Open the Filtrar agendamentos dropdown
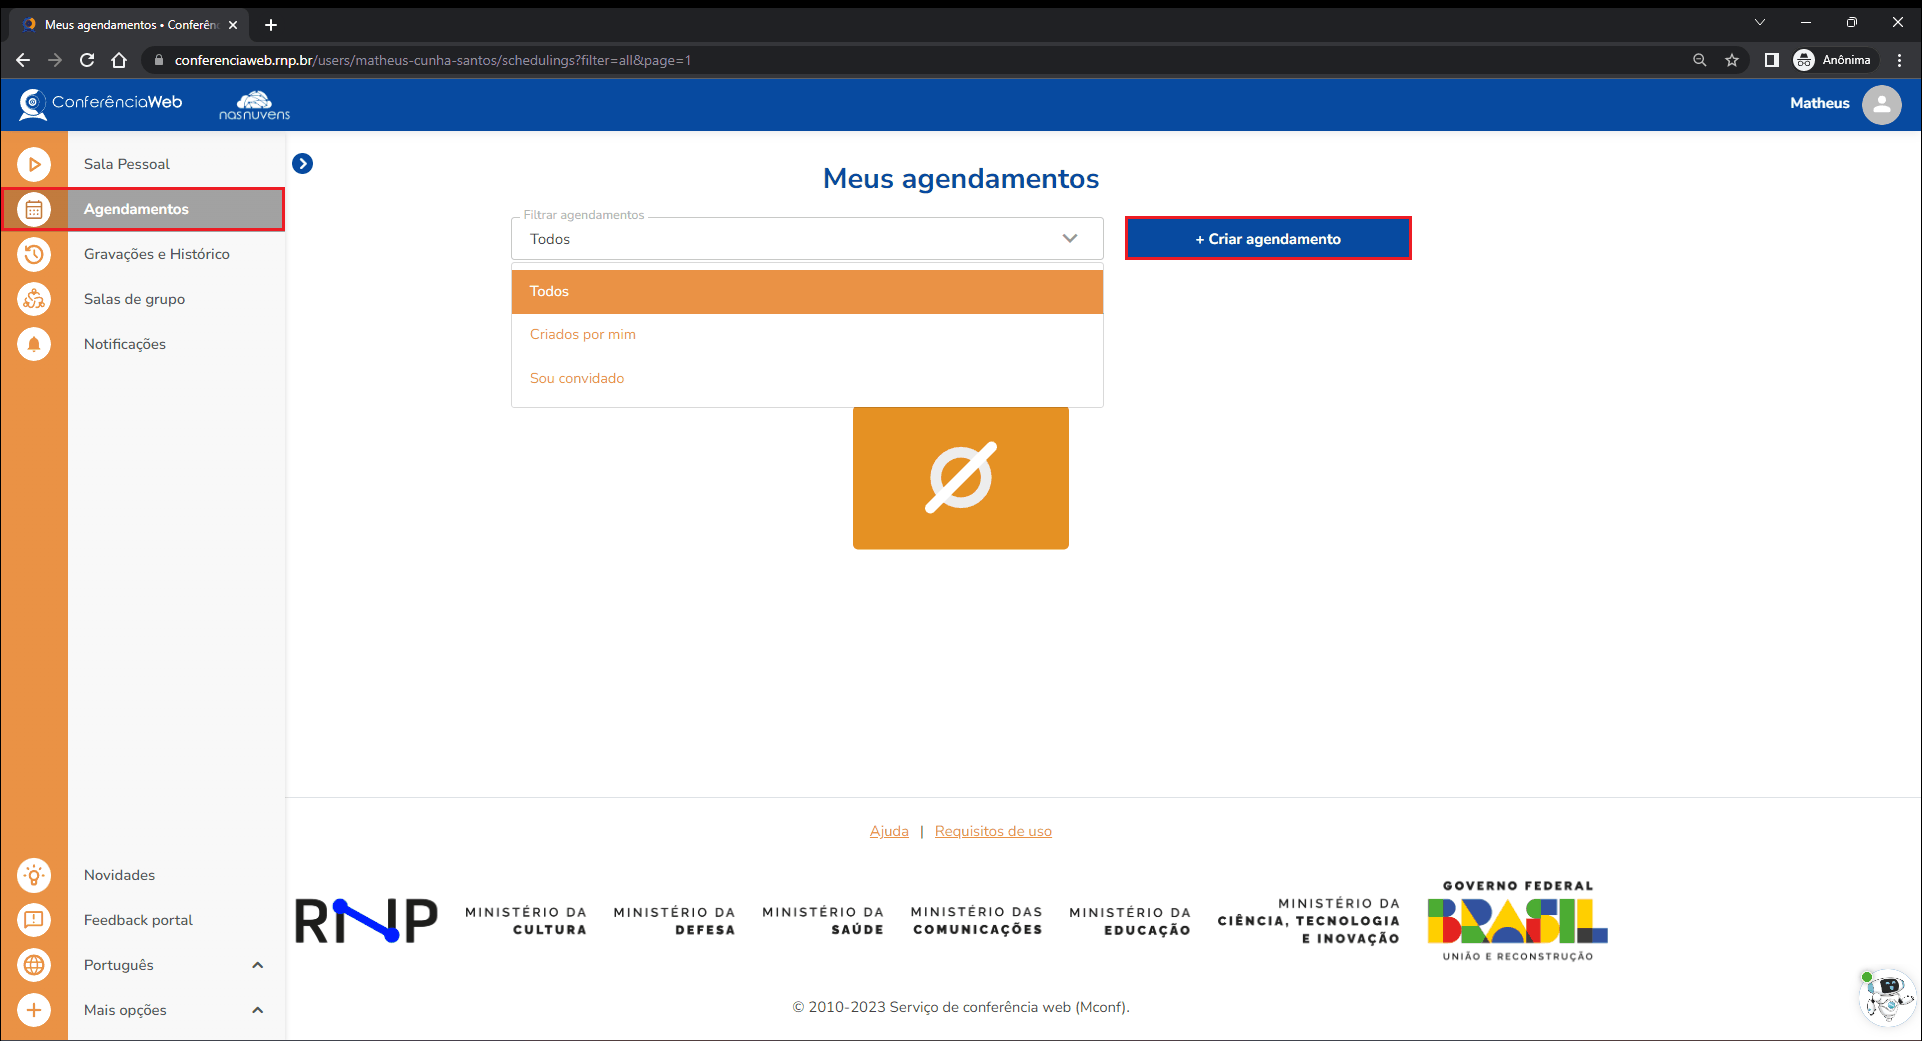Viewport: 1922px width, 1041px height. coord(806,239)
